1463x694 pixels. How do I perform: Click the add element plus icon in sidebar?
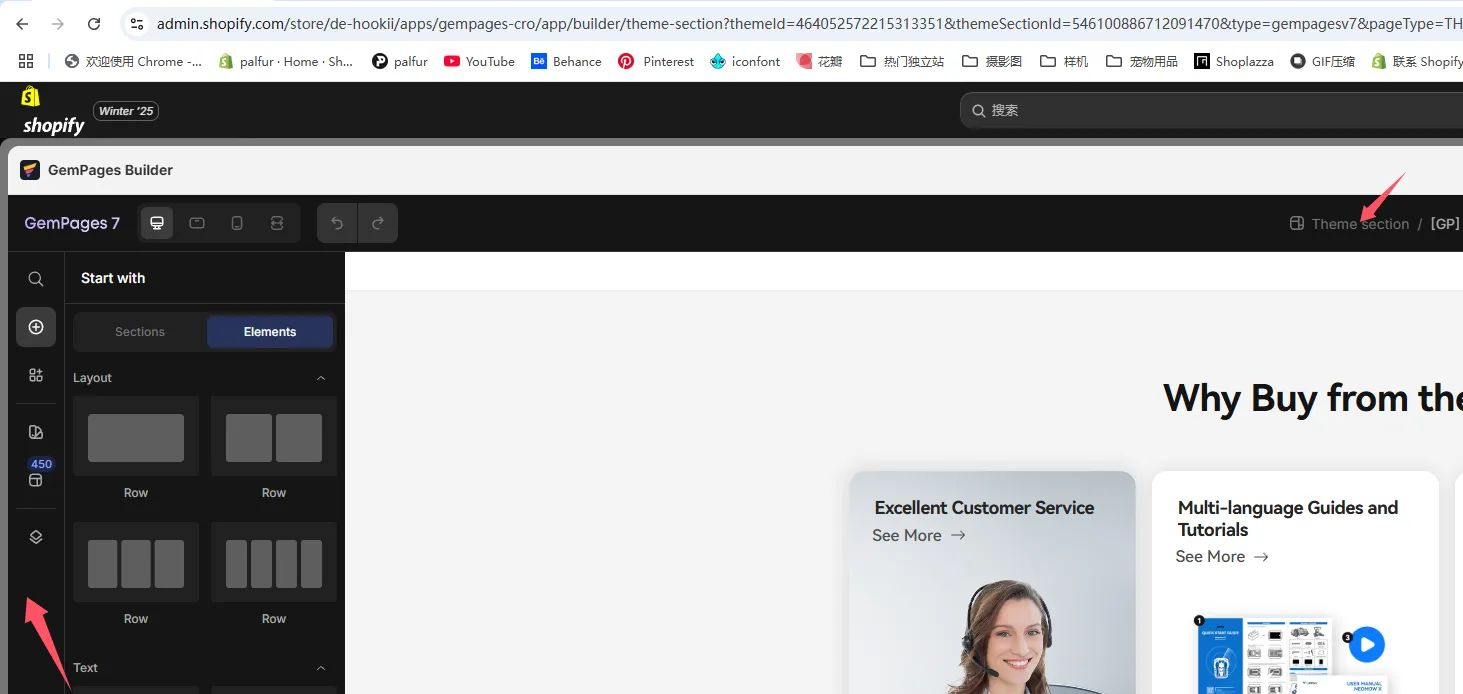(x=36, y=327)
